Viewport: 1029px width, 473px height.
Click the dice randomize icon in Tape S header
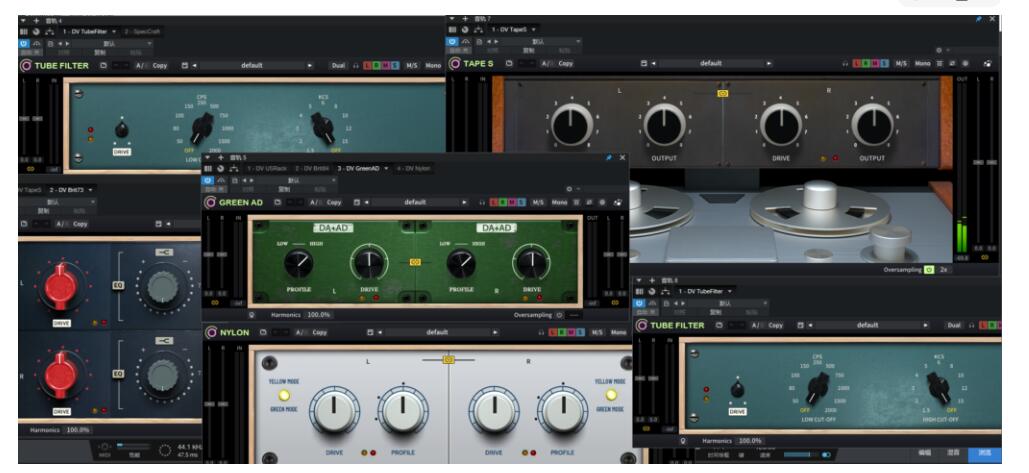[988, 64]
